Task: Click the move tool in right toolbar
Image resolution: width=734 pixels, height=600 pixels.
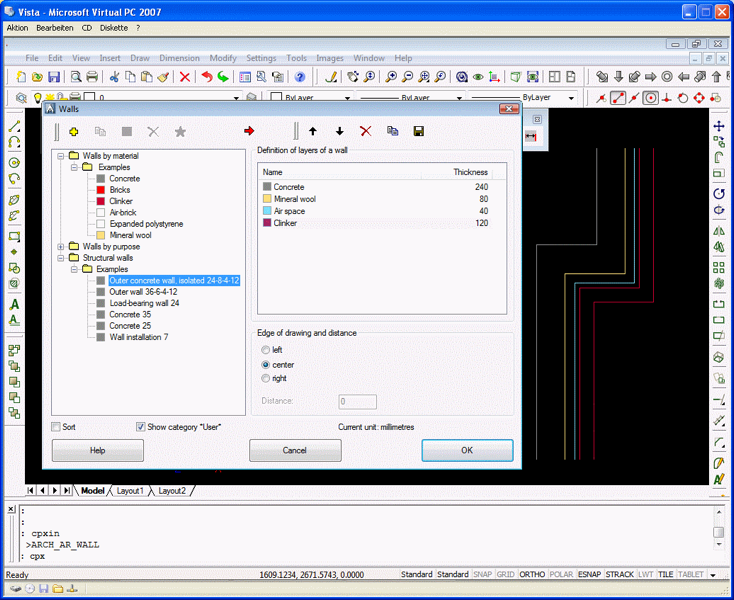Action: point(719,126)
